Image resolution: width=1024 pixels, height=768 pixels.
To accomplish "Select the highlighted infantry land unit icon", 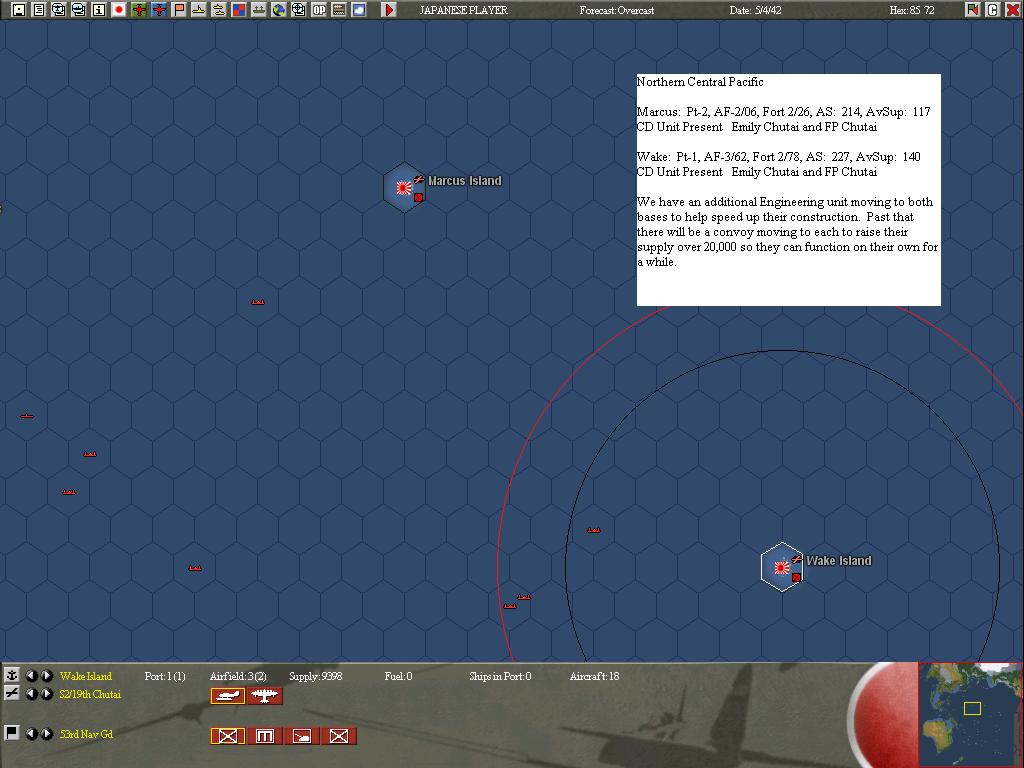I will point(228,736).
